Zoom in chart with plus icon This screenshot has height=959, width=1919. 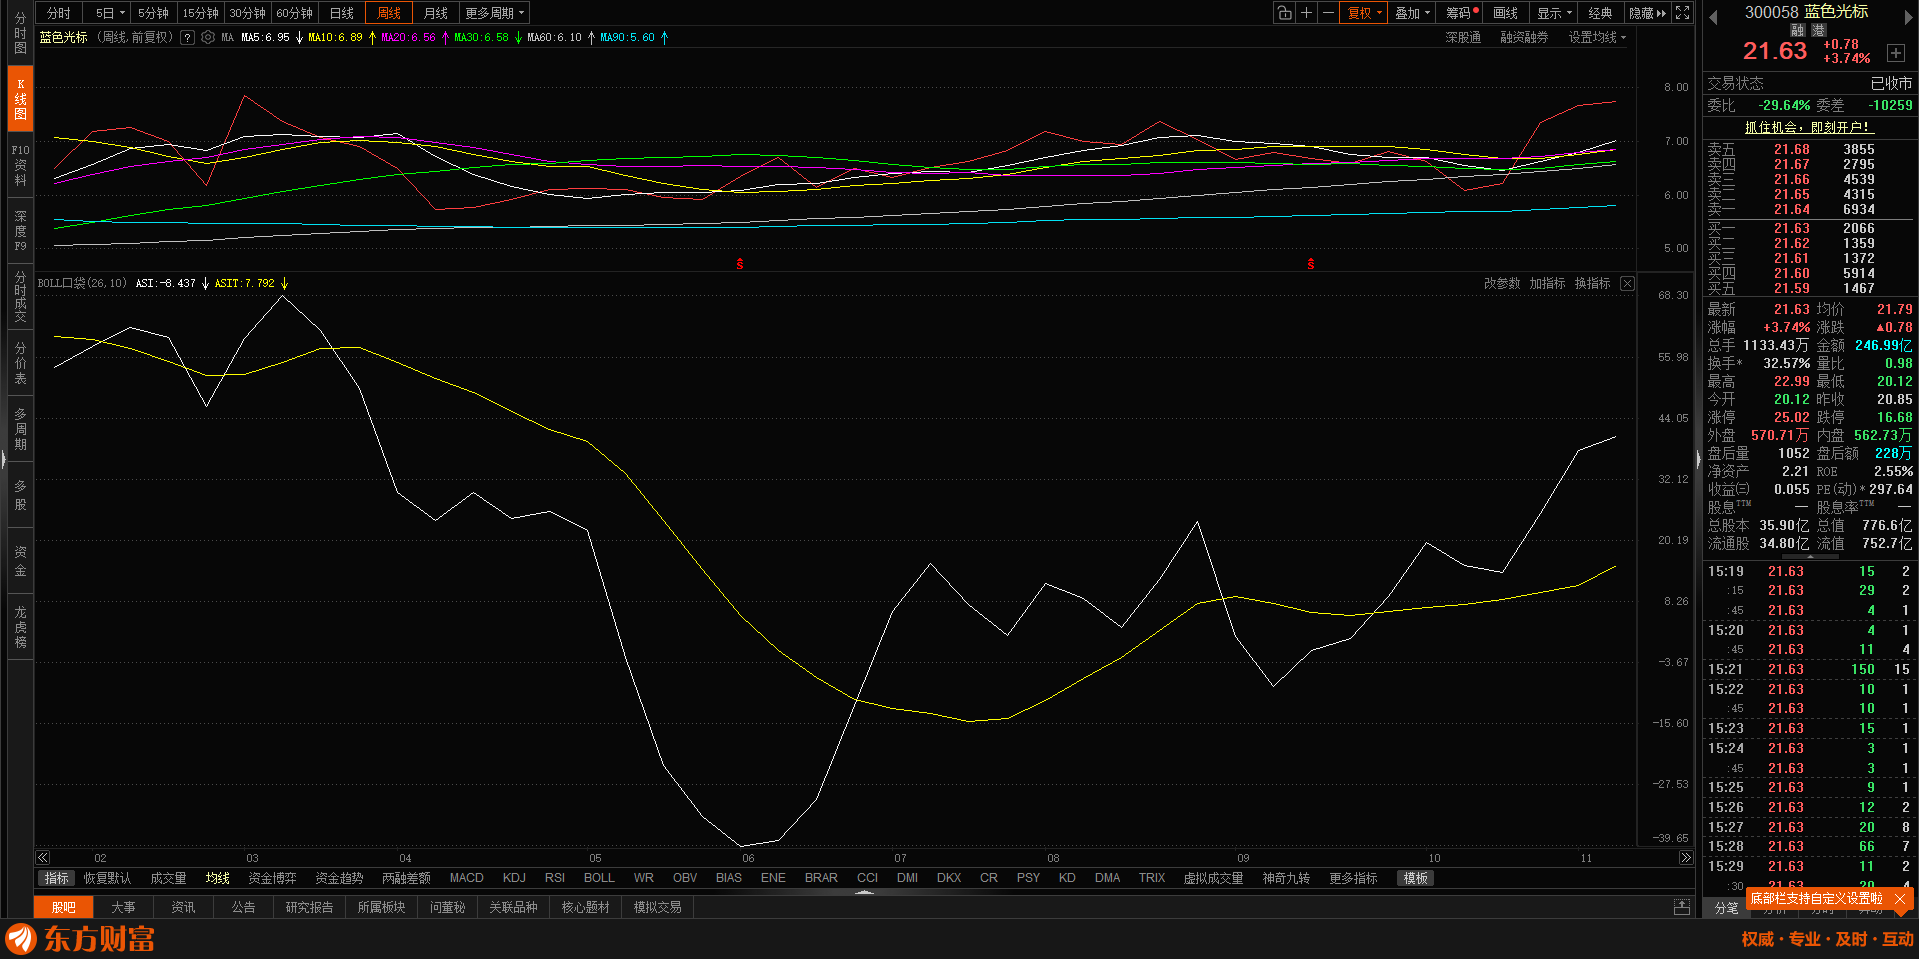pyautogui.click(x=1306, y=13)
